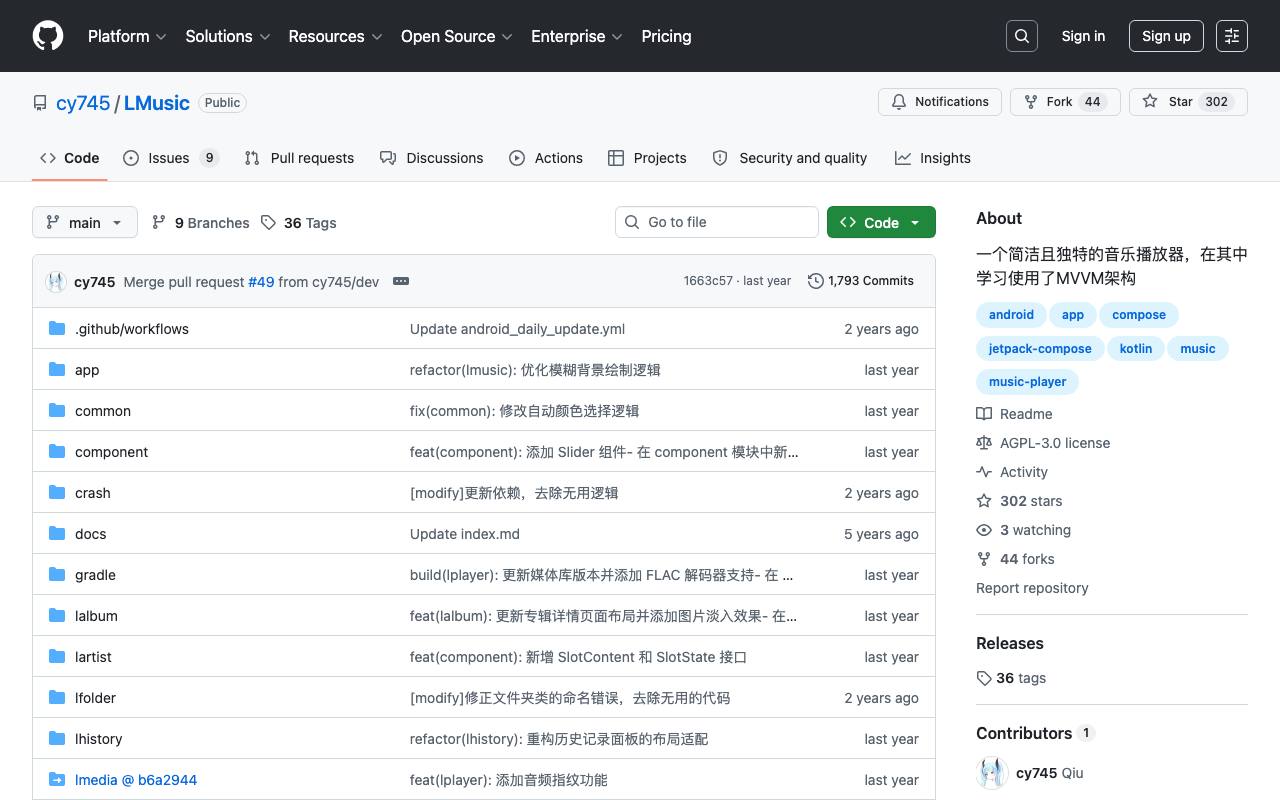This screenshot has height=800, width=1280.
Task: Expand the Platform menu
Action: point(127,36)
